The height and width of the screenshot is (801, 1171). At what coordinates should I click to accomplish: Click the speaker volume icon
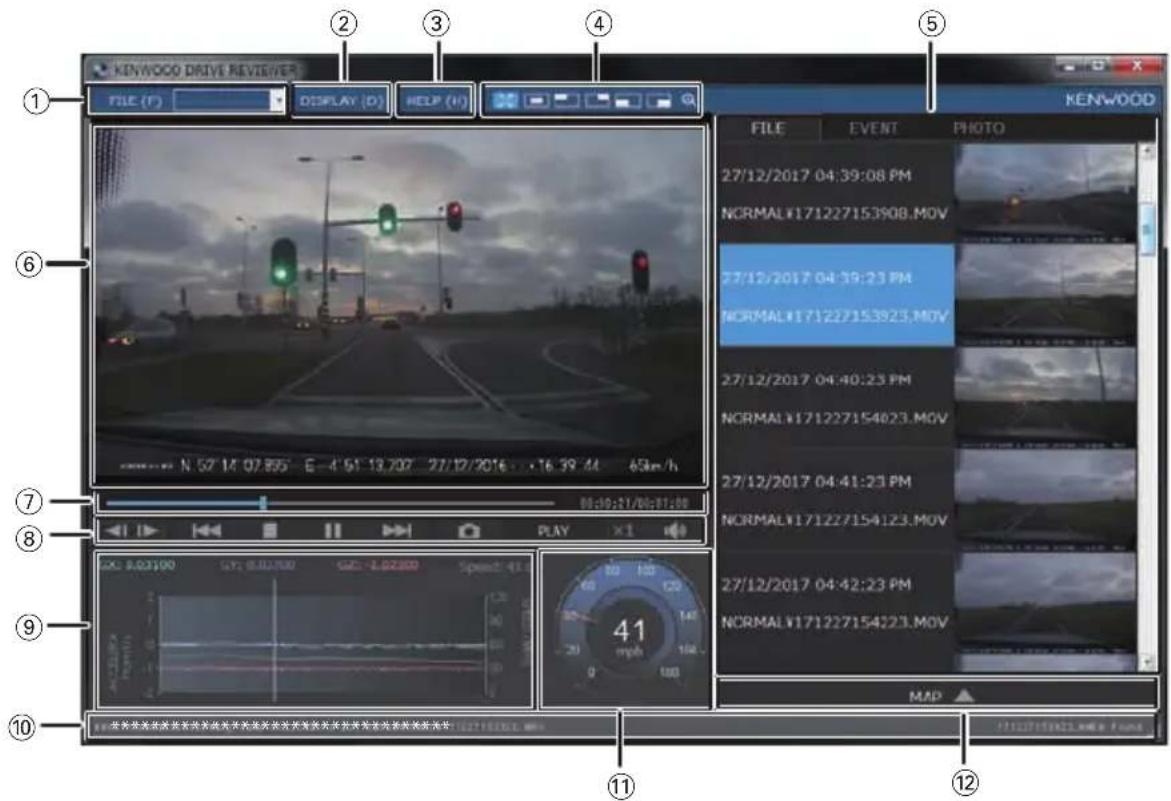[x=675, y=531]
